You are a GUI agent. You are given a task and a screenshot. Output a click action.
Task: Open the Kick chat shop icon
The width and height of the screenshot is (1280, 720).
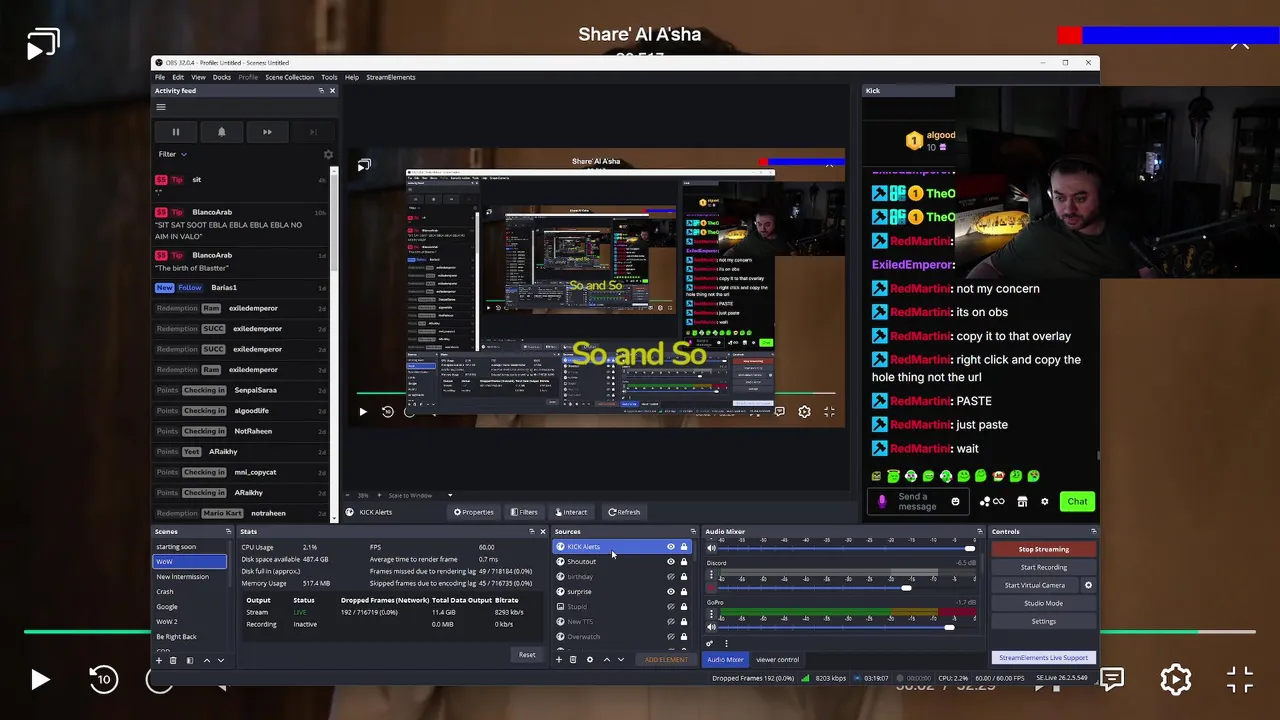point(1022,501)
